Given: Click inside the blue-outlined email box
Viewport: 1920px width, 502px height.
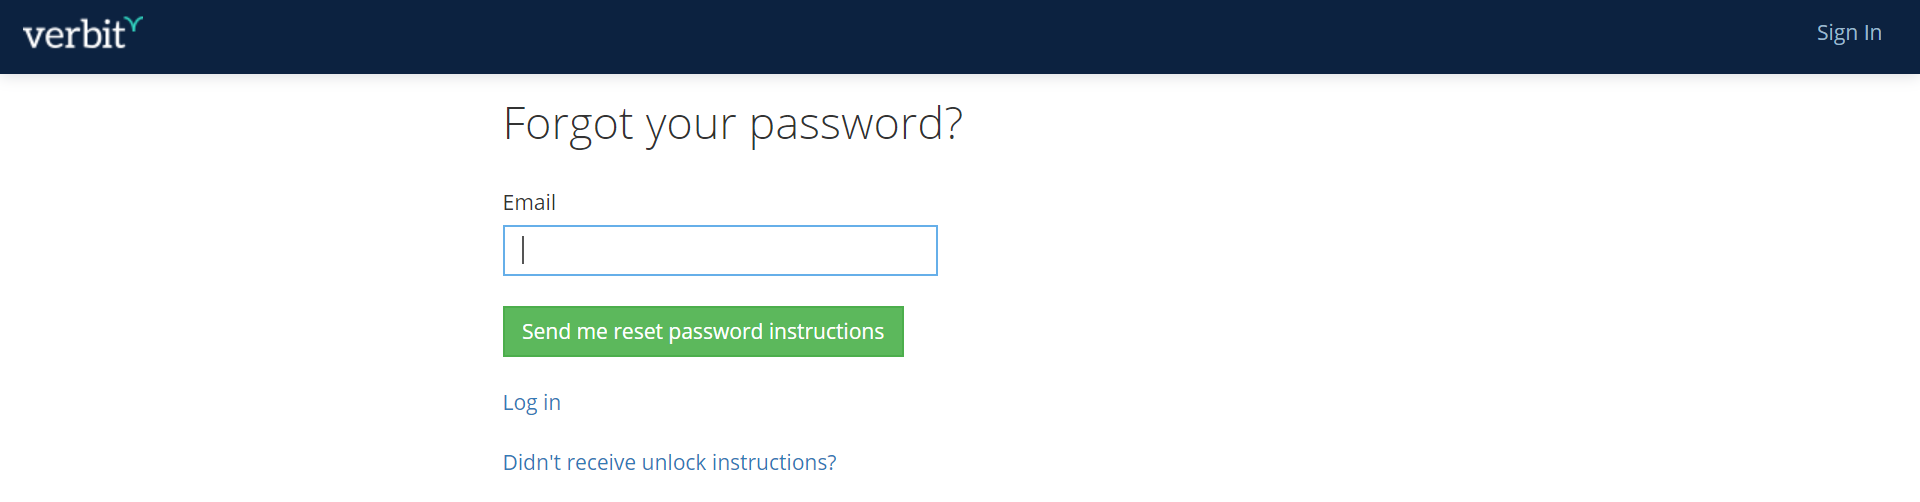Looking at the screenshot, I should click(720, 250).
